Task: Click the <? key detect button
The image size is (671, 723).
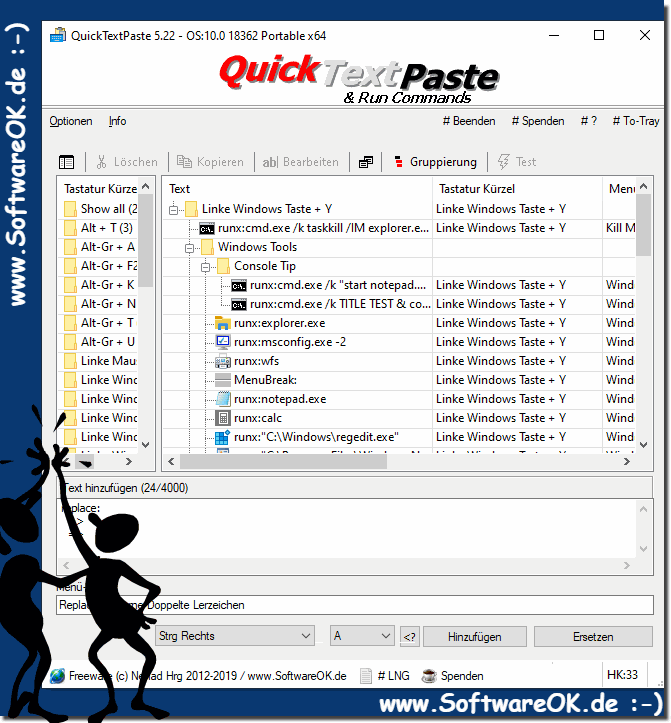Action: [x=410, y=637]
